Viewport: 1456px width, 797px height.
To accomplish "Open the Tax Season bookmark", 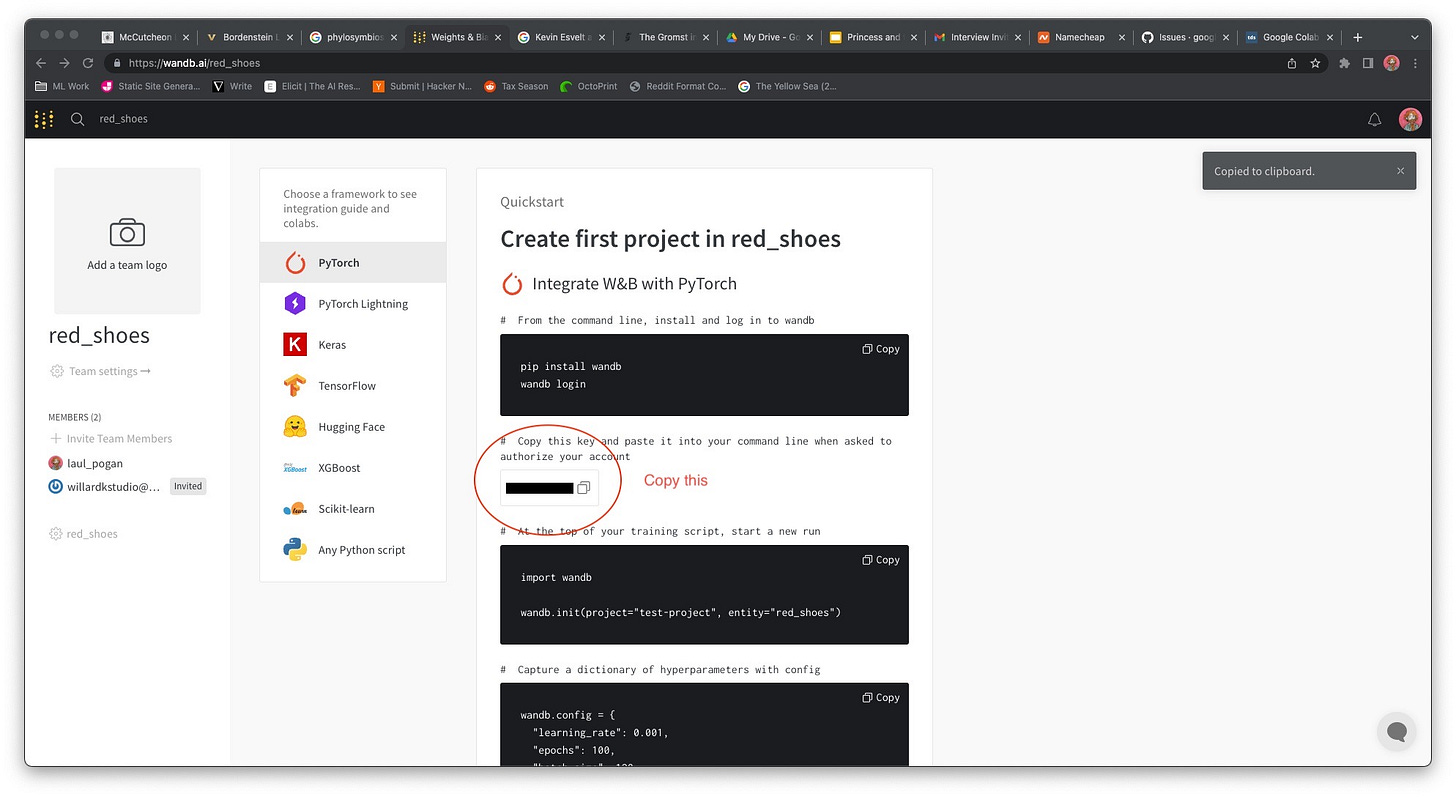I will click(x=516, y=86).
